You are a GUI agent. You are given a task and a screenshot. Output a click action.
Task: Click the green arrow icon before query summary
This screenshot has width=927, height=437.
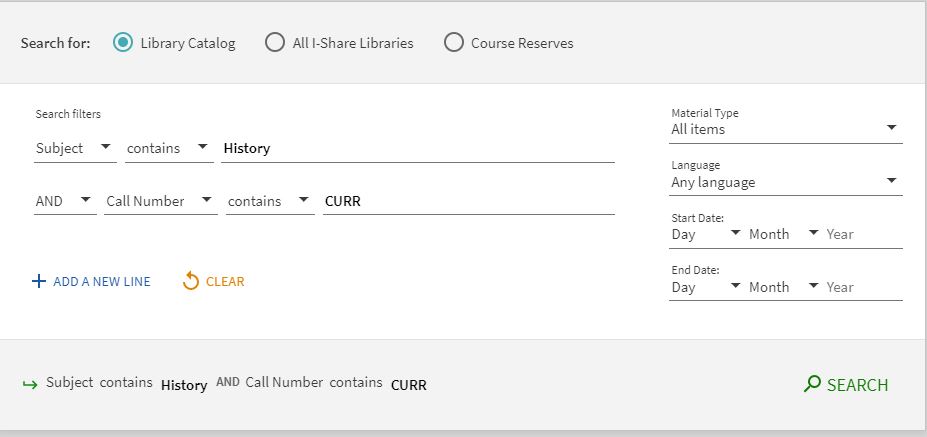pos(30,384)
